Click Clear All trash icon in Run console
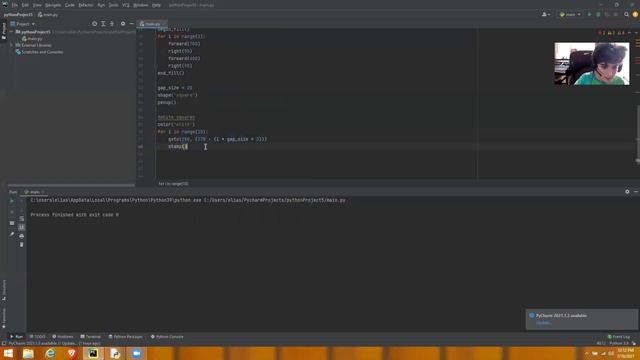Screen dimensions: 640x360 pyautogui.click(x=22, y=244)
